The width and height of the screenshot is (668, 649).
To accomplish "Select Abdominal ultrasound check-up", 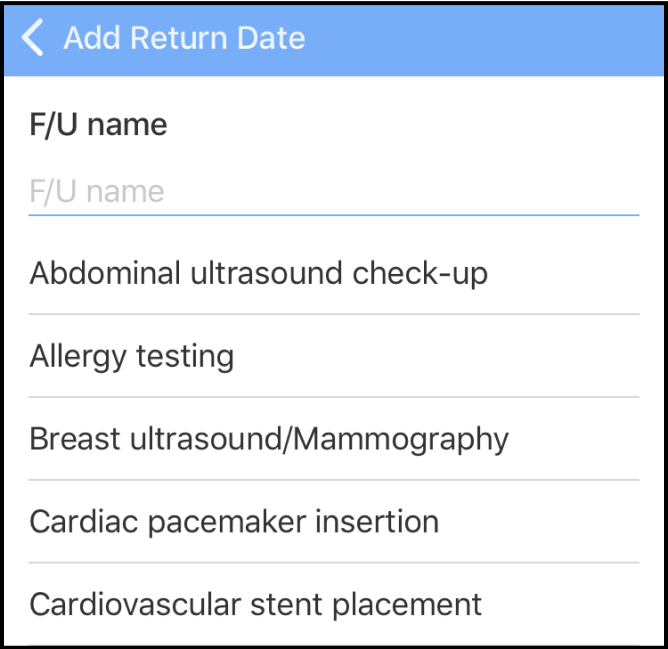I will [x=259, y=273].
